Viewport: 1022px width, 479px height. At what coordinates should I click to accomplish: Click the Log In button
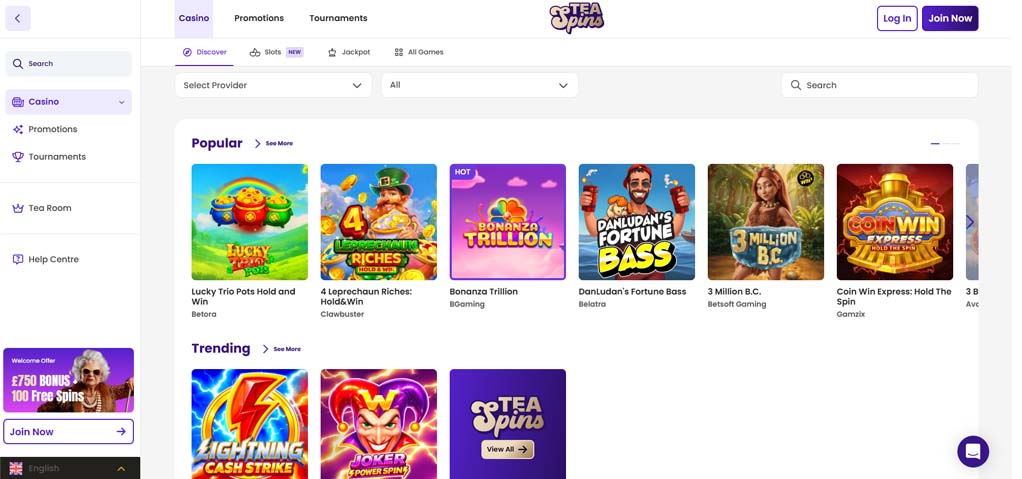[x=897, y=18]
